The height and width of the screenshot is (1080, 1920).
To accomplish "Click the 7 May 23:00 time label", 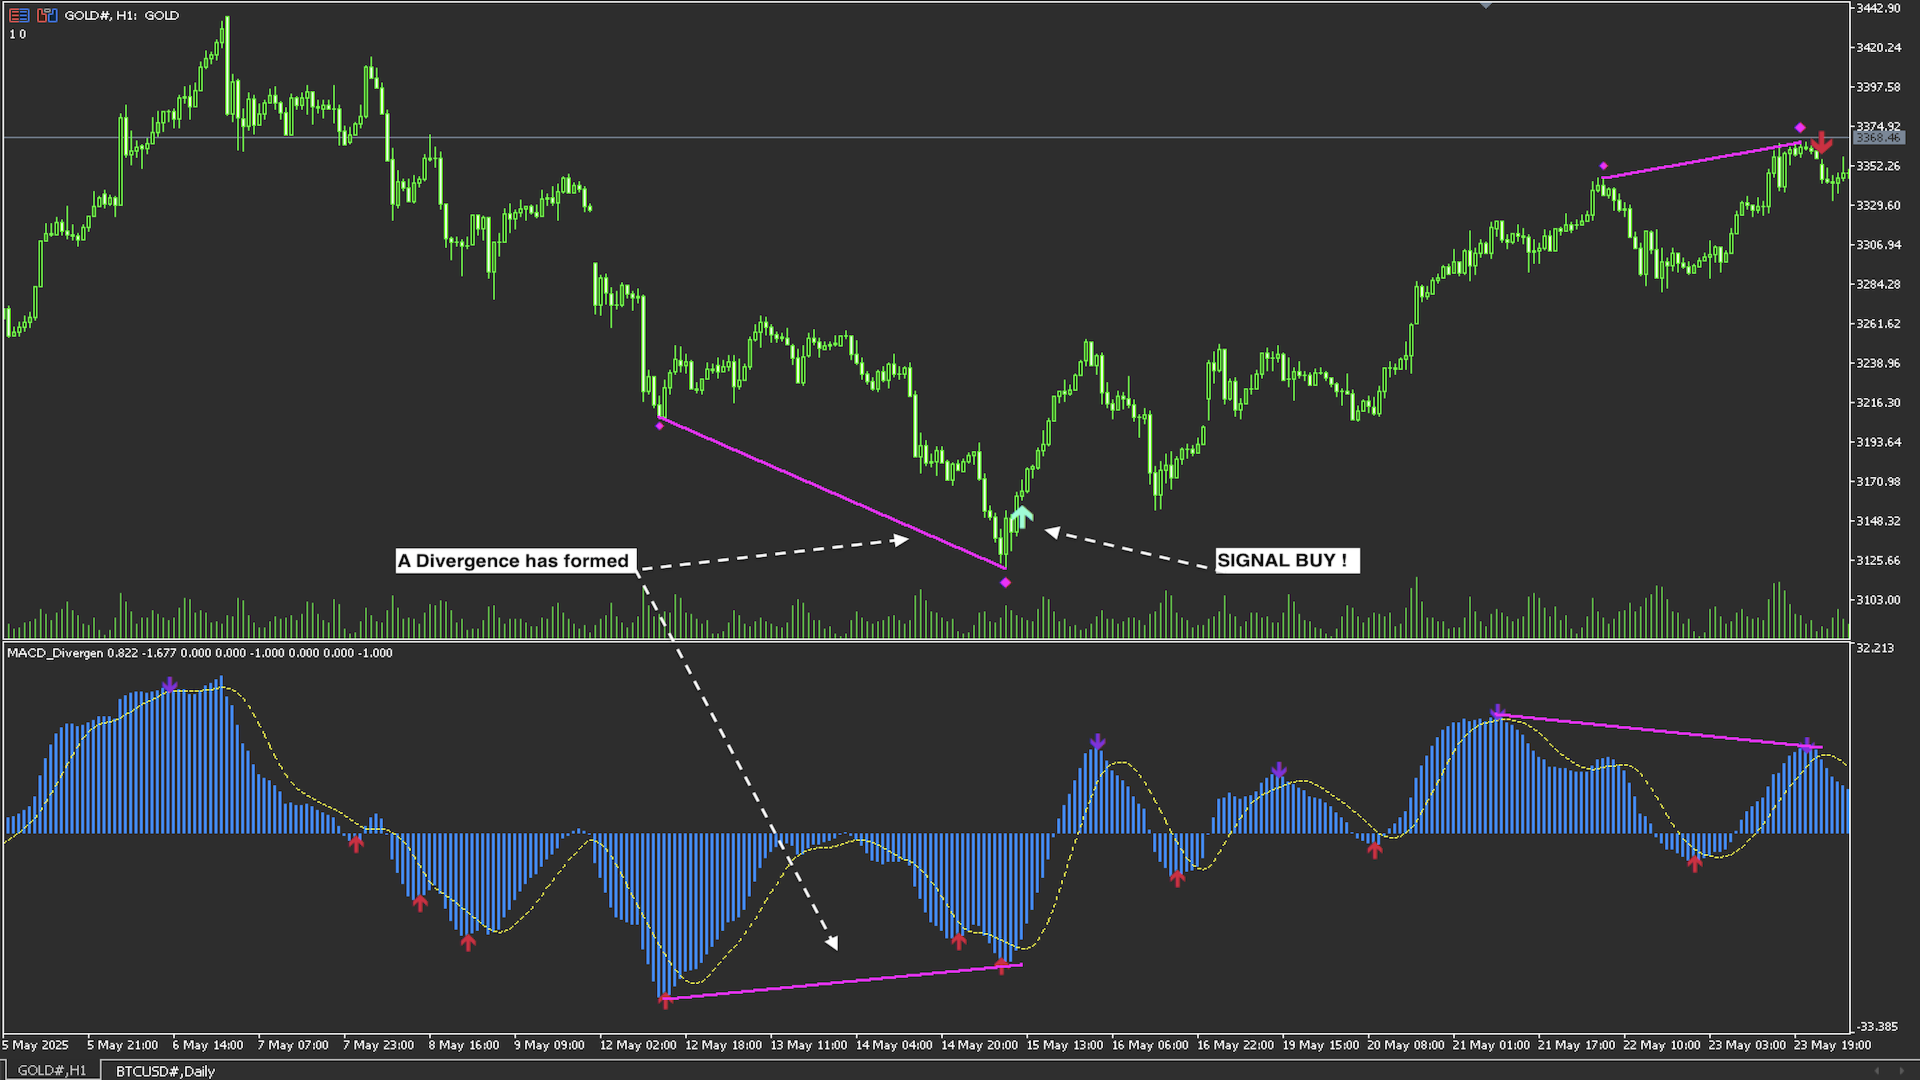I will point(378,1045).
